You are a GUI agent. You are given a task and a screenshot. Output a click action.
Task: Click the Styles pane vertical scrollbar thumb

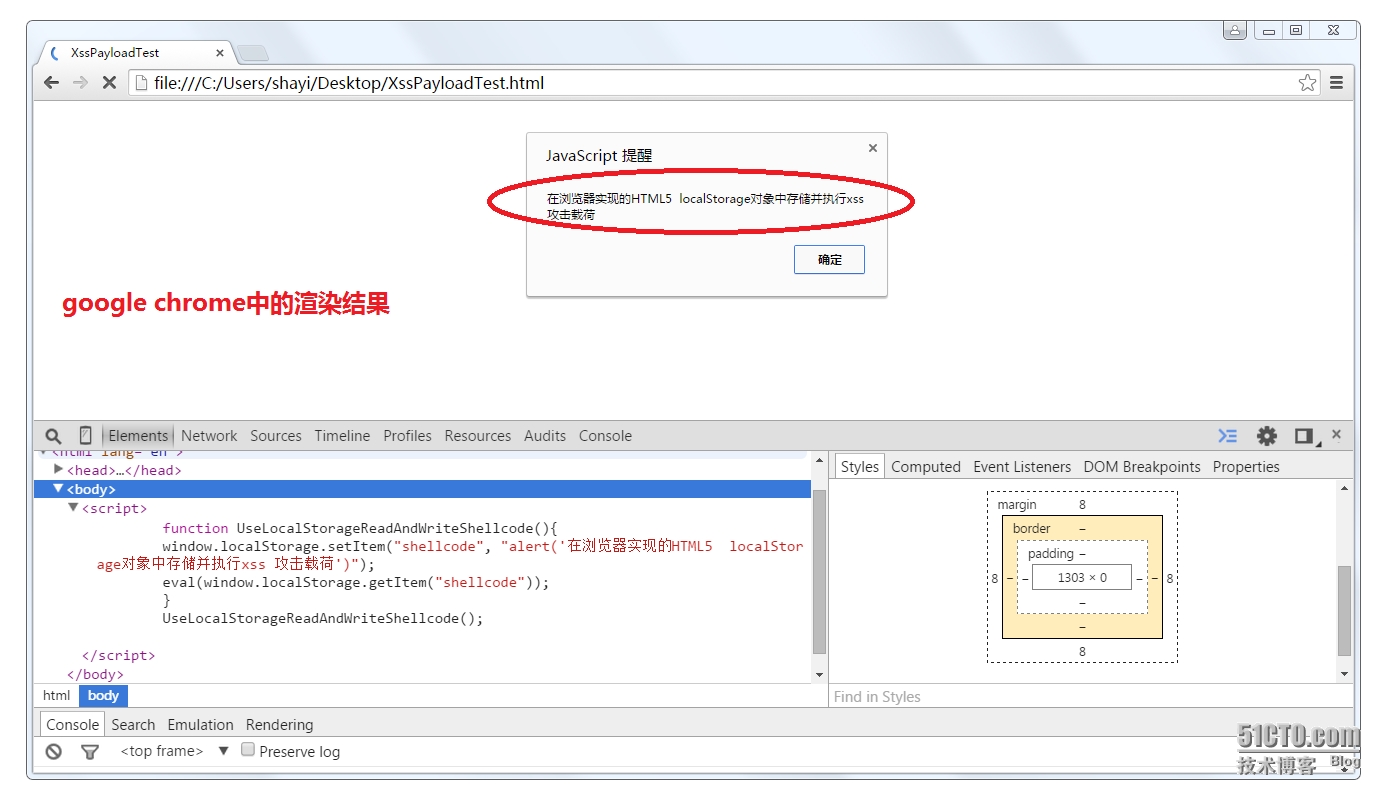click(1345, 610)
